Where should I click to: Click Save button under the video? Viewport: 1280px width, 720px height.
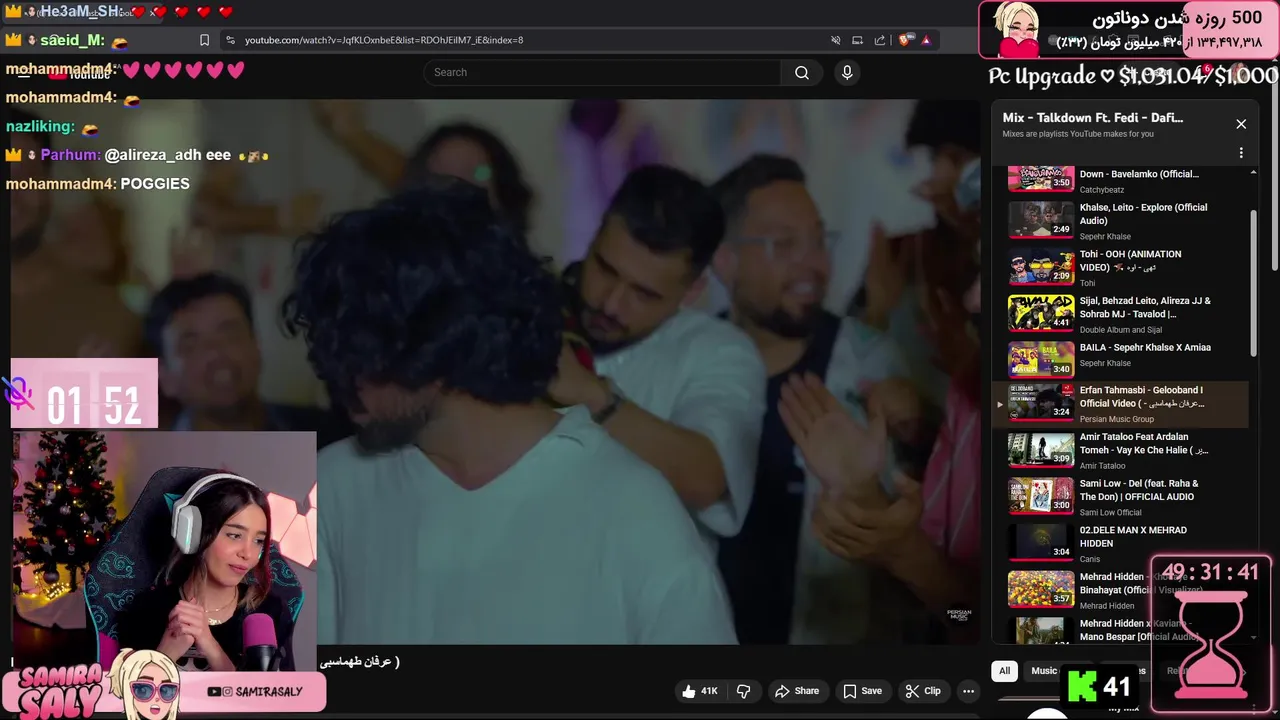pos(862,691)
